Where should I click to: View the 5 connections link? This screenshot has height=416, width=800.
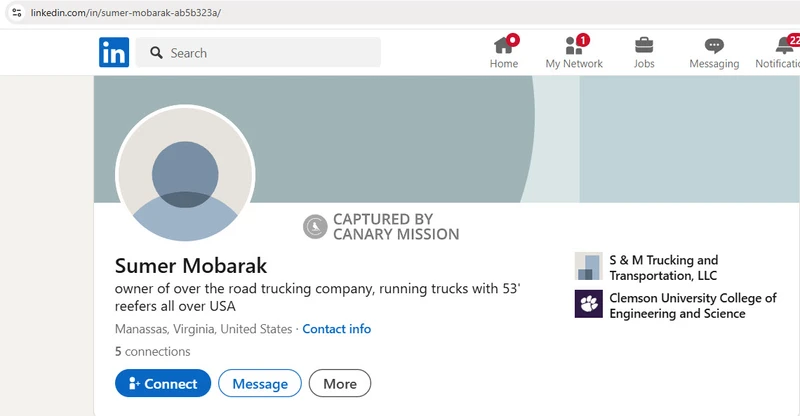(153, 352)
